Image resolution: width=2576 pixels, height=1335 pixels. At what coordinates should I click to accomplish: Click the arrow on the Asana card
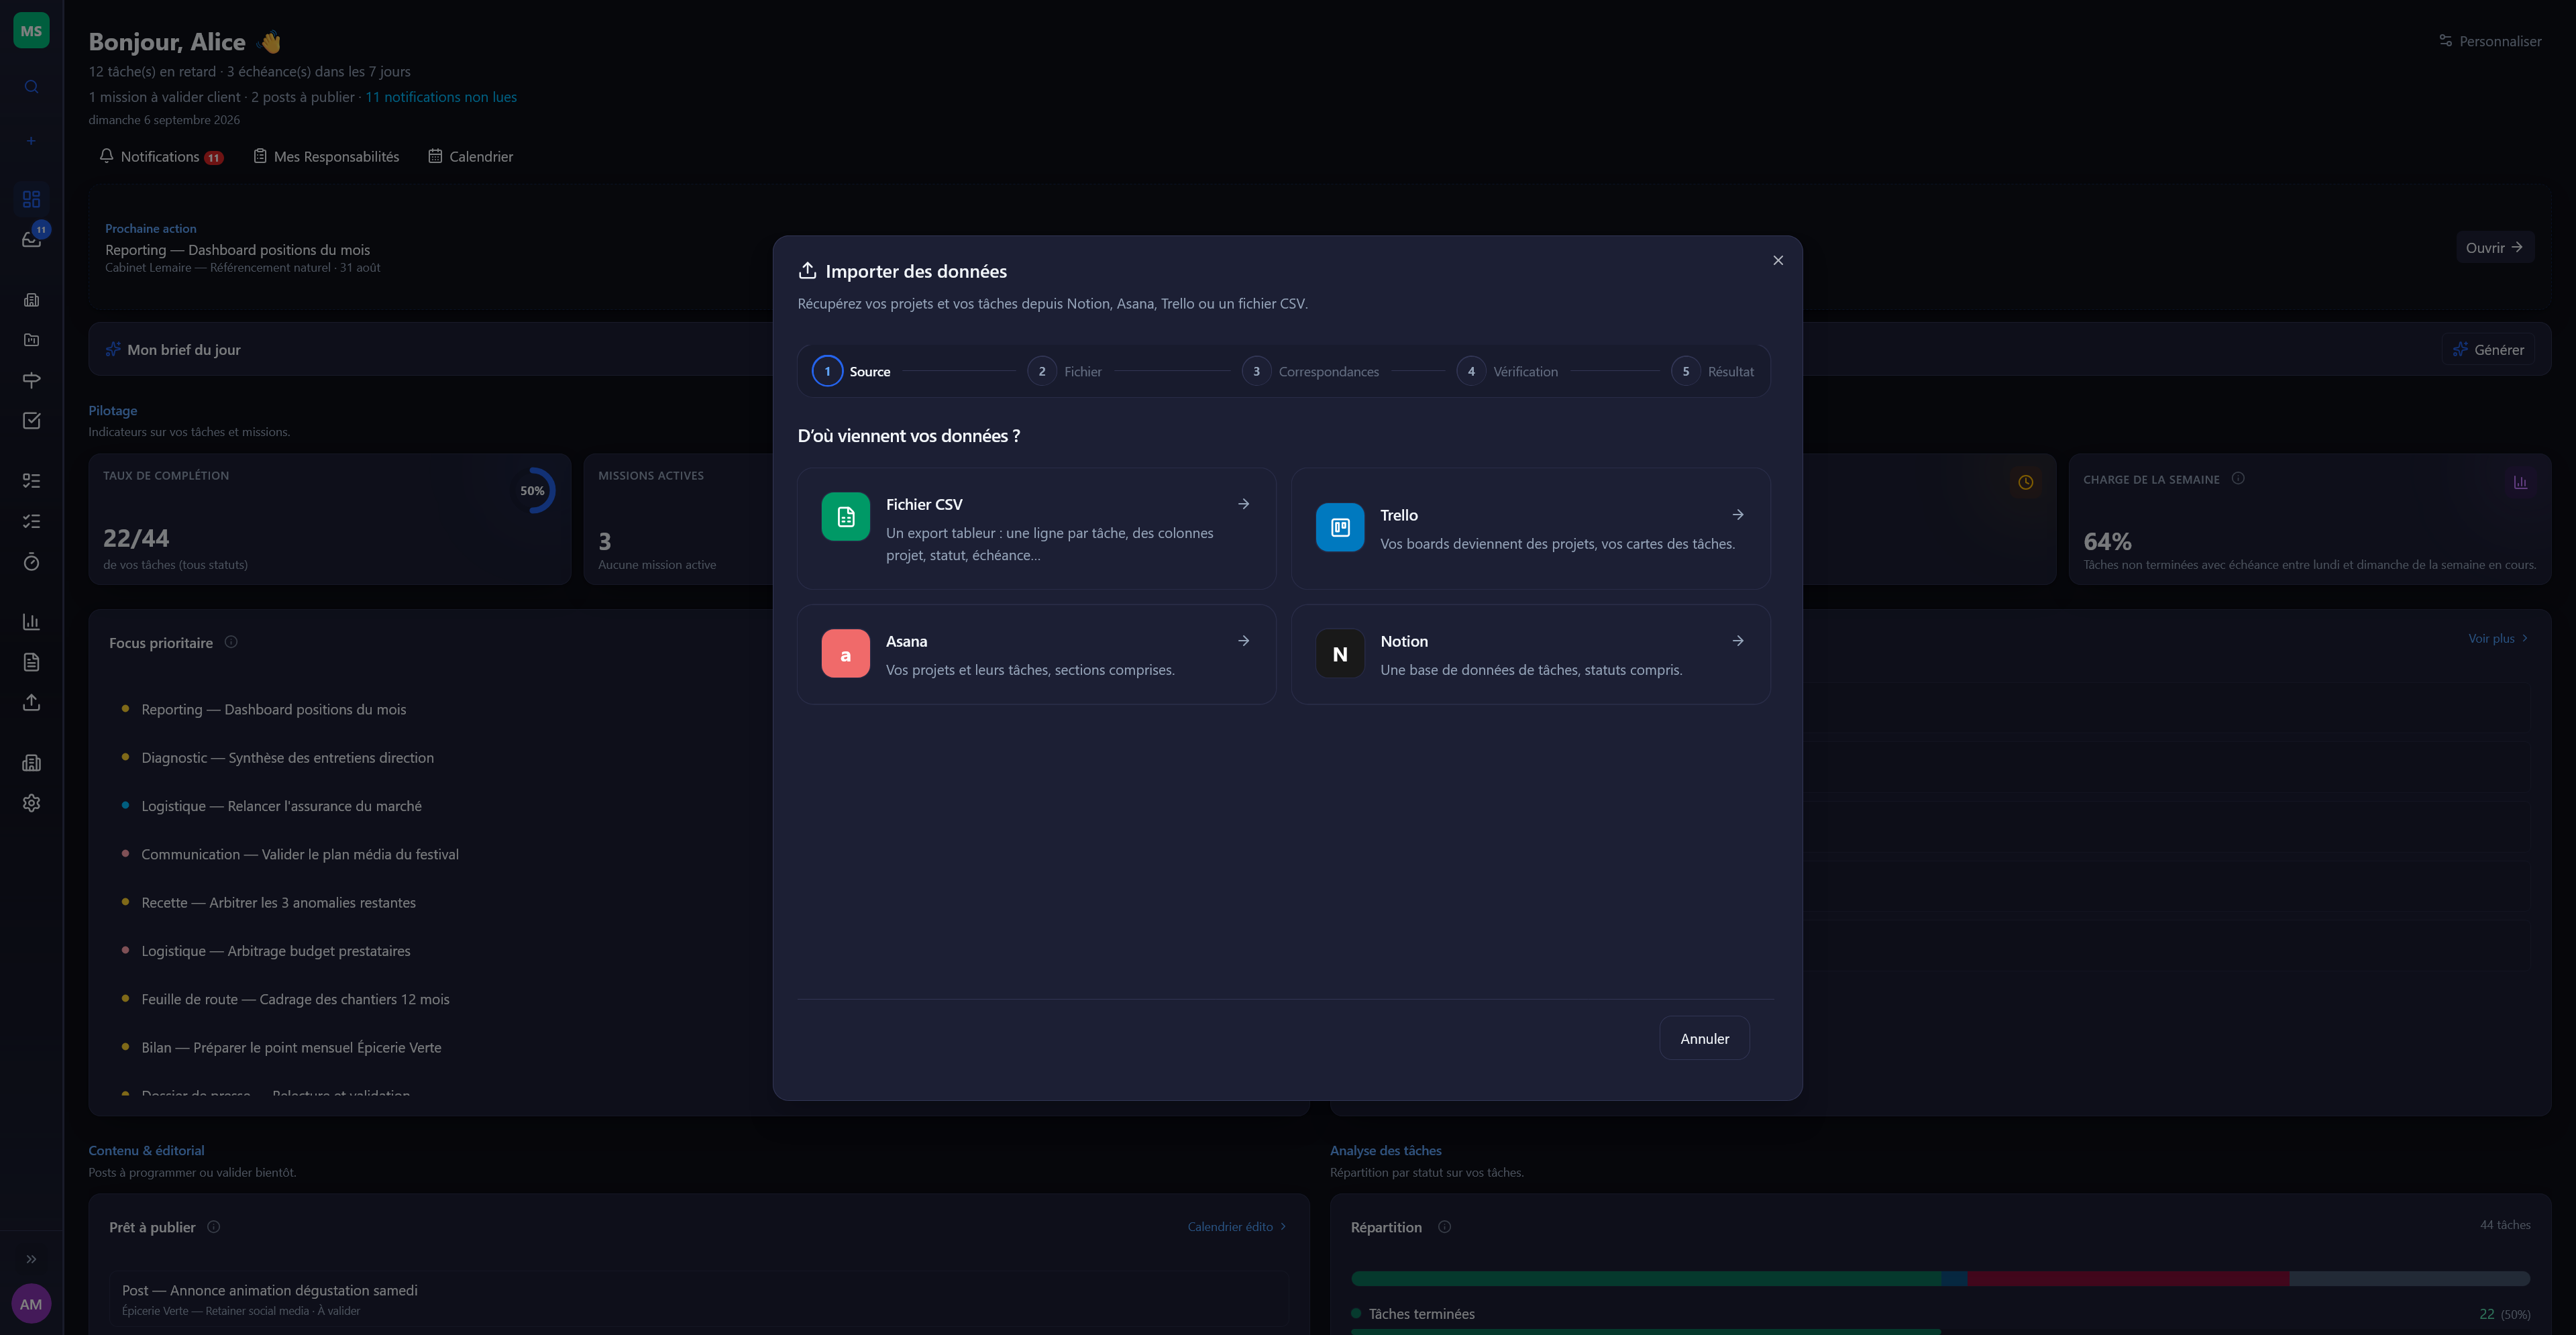(x=1243, y=641)
